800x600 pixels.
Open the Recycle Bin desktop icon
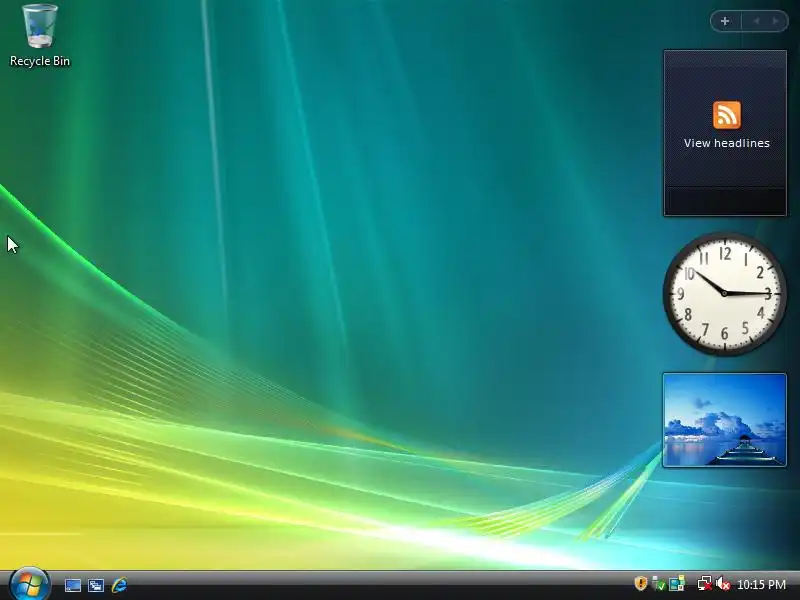pyautogui.click(x=40, y=35)
